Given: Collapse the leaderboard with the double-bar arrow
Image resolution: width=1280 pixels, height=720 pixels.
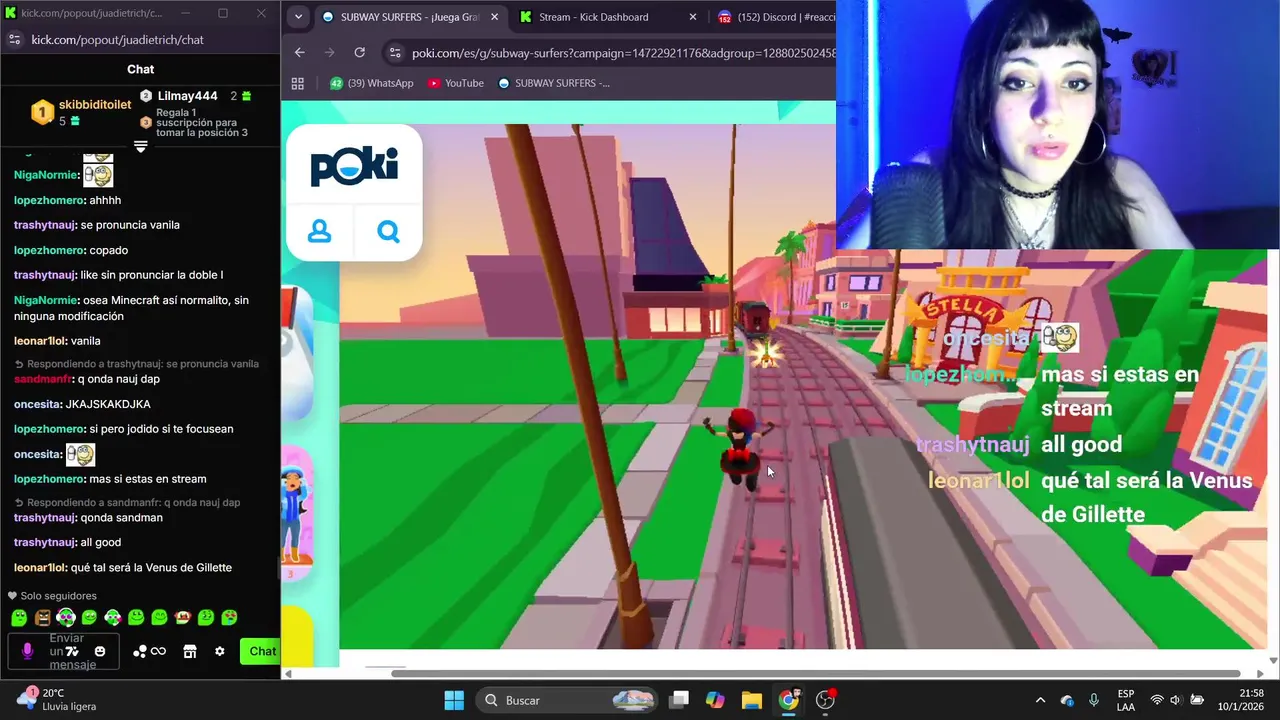Looking at the screenshot, I should click(x=141, y=146).
